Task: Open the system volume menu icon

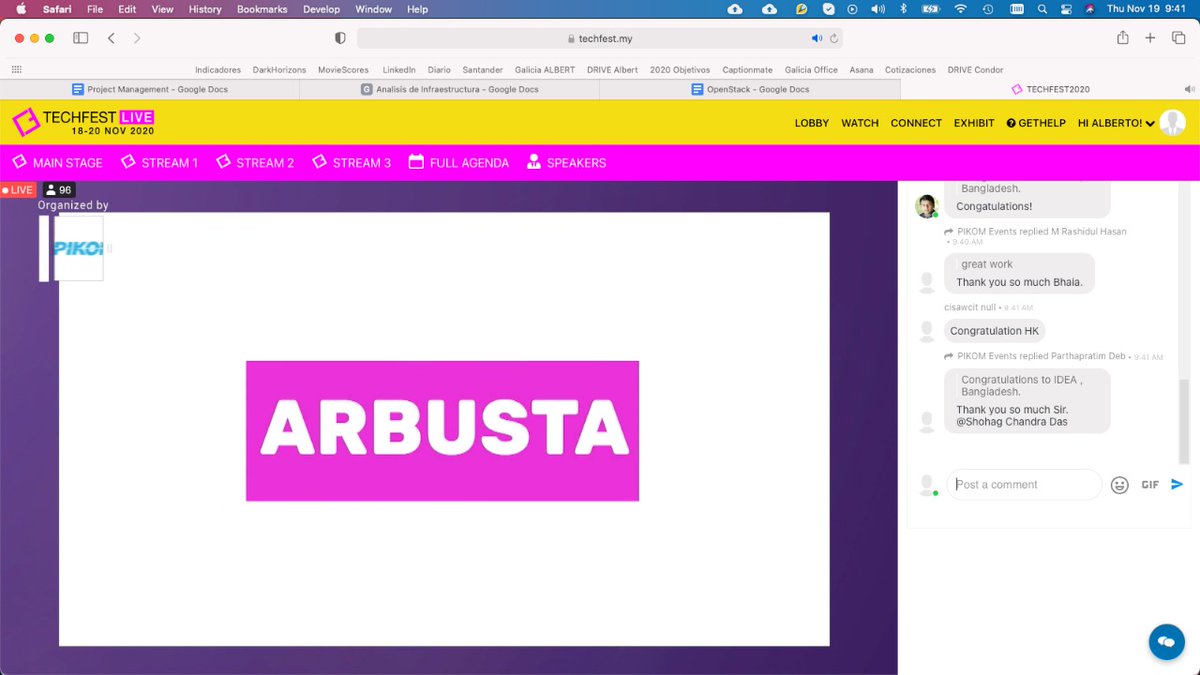Action: (x=877, y=9)
